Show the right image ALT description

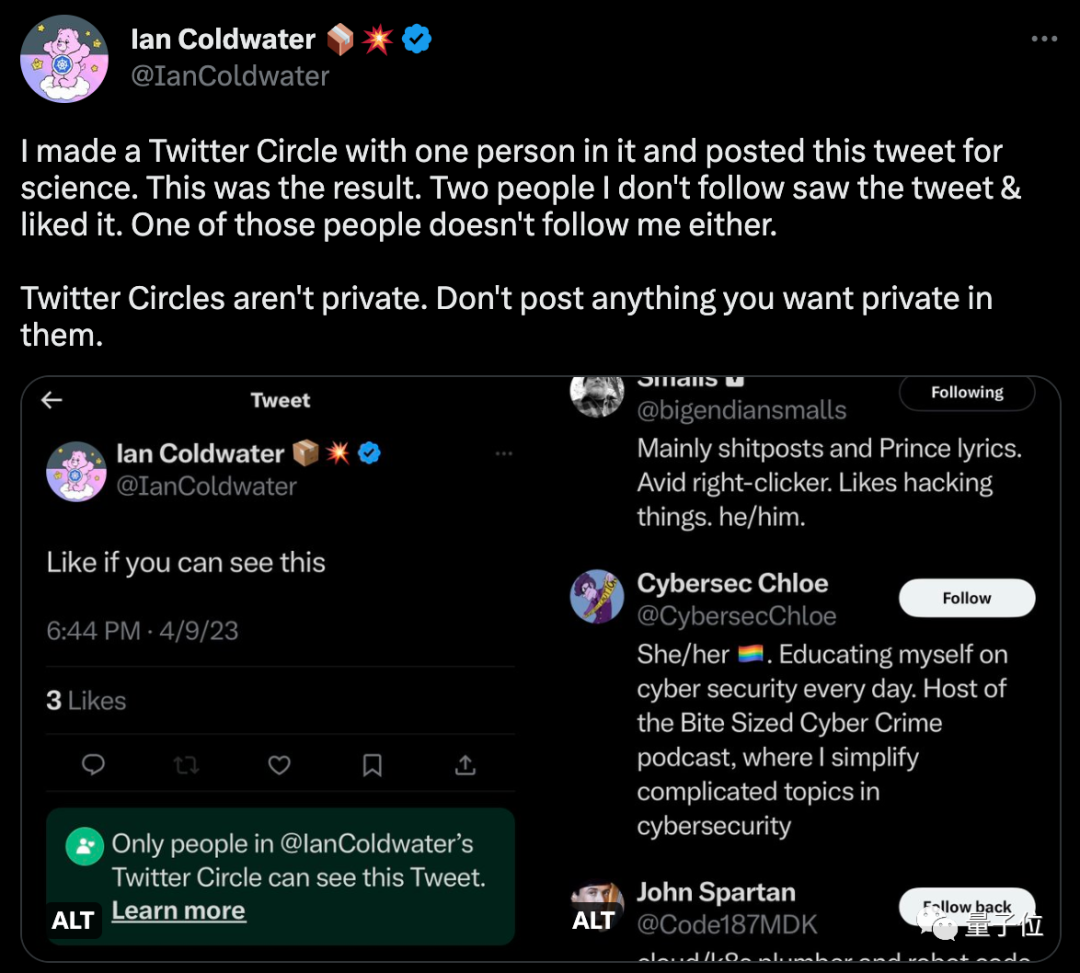click(593, 920)
